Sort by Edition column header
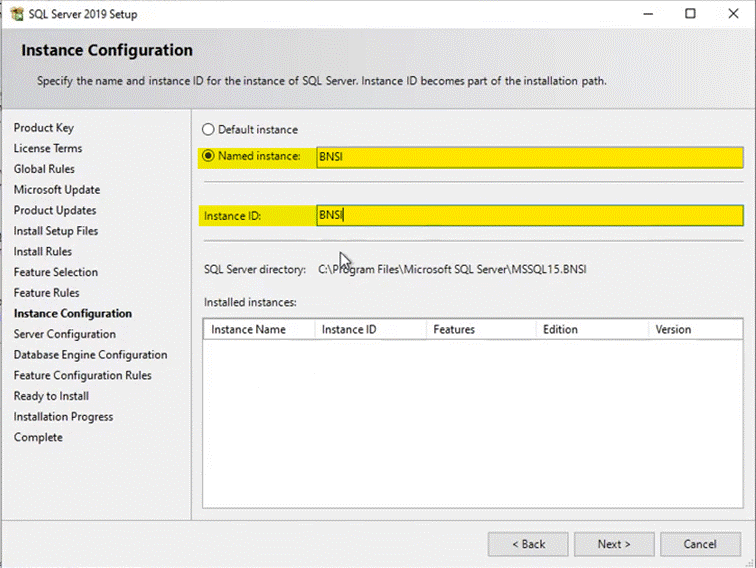The height and width of the screenshot is (568, 756). (x=592, y=329)
